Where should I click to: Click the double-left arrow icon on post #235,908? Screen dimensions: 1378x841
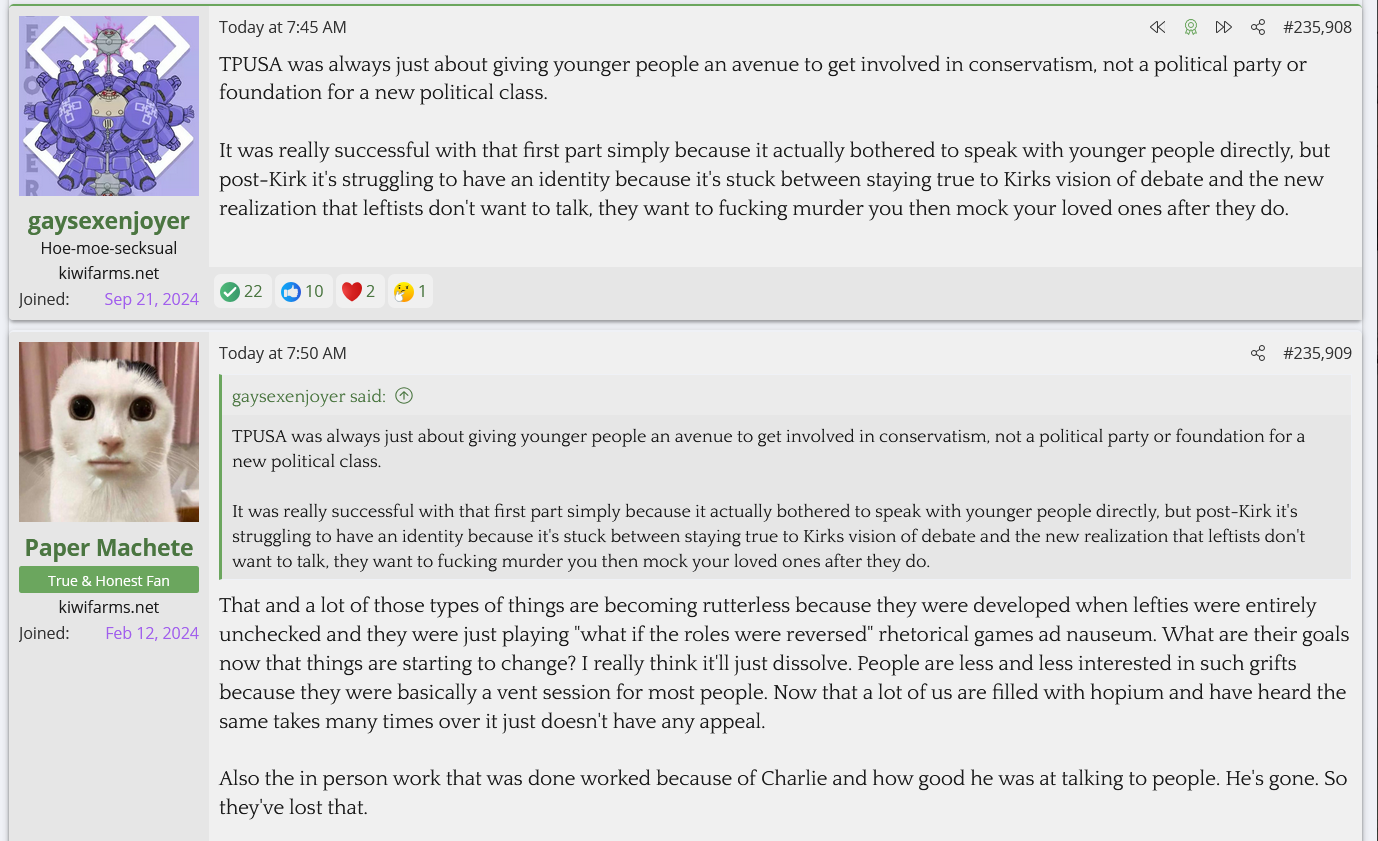point(1157,27)
